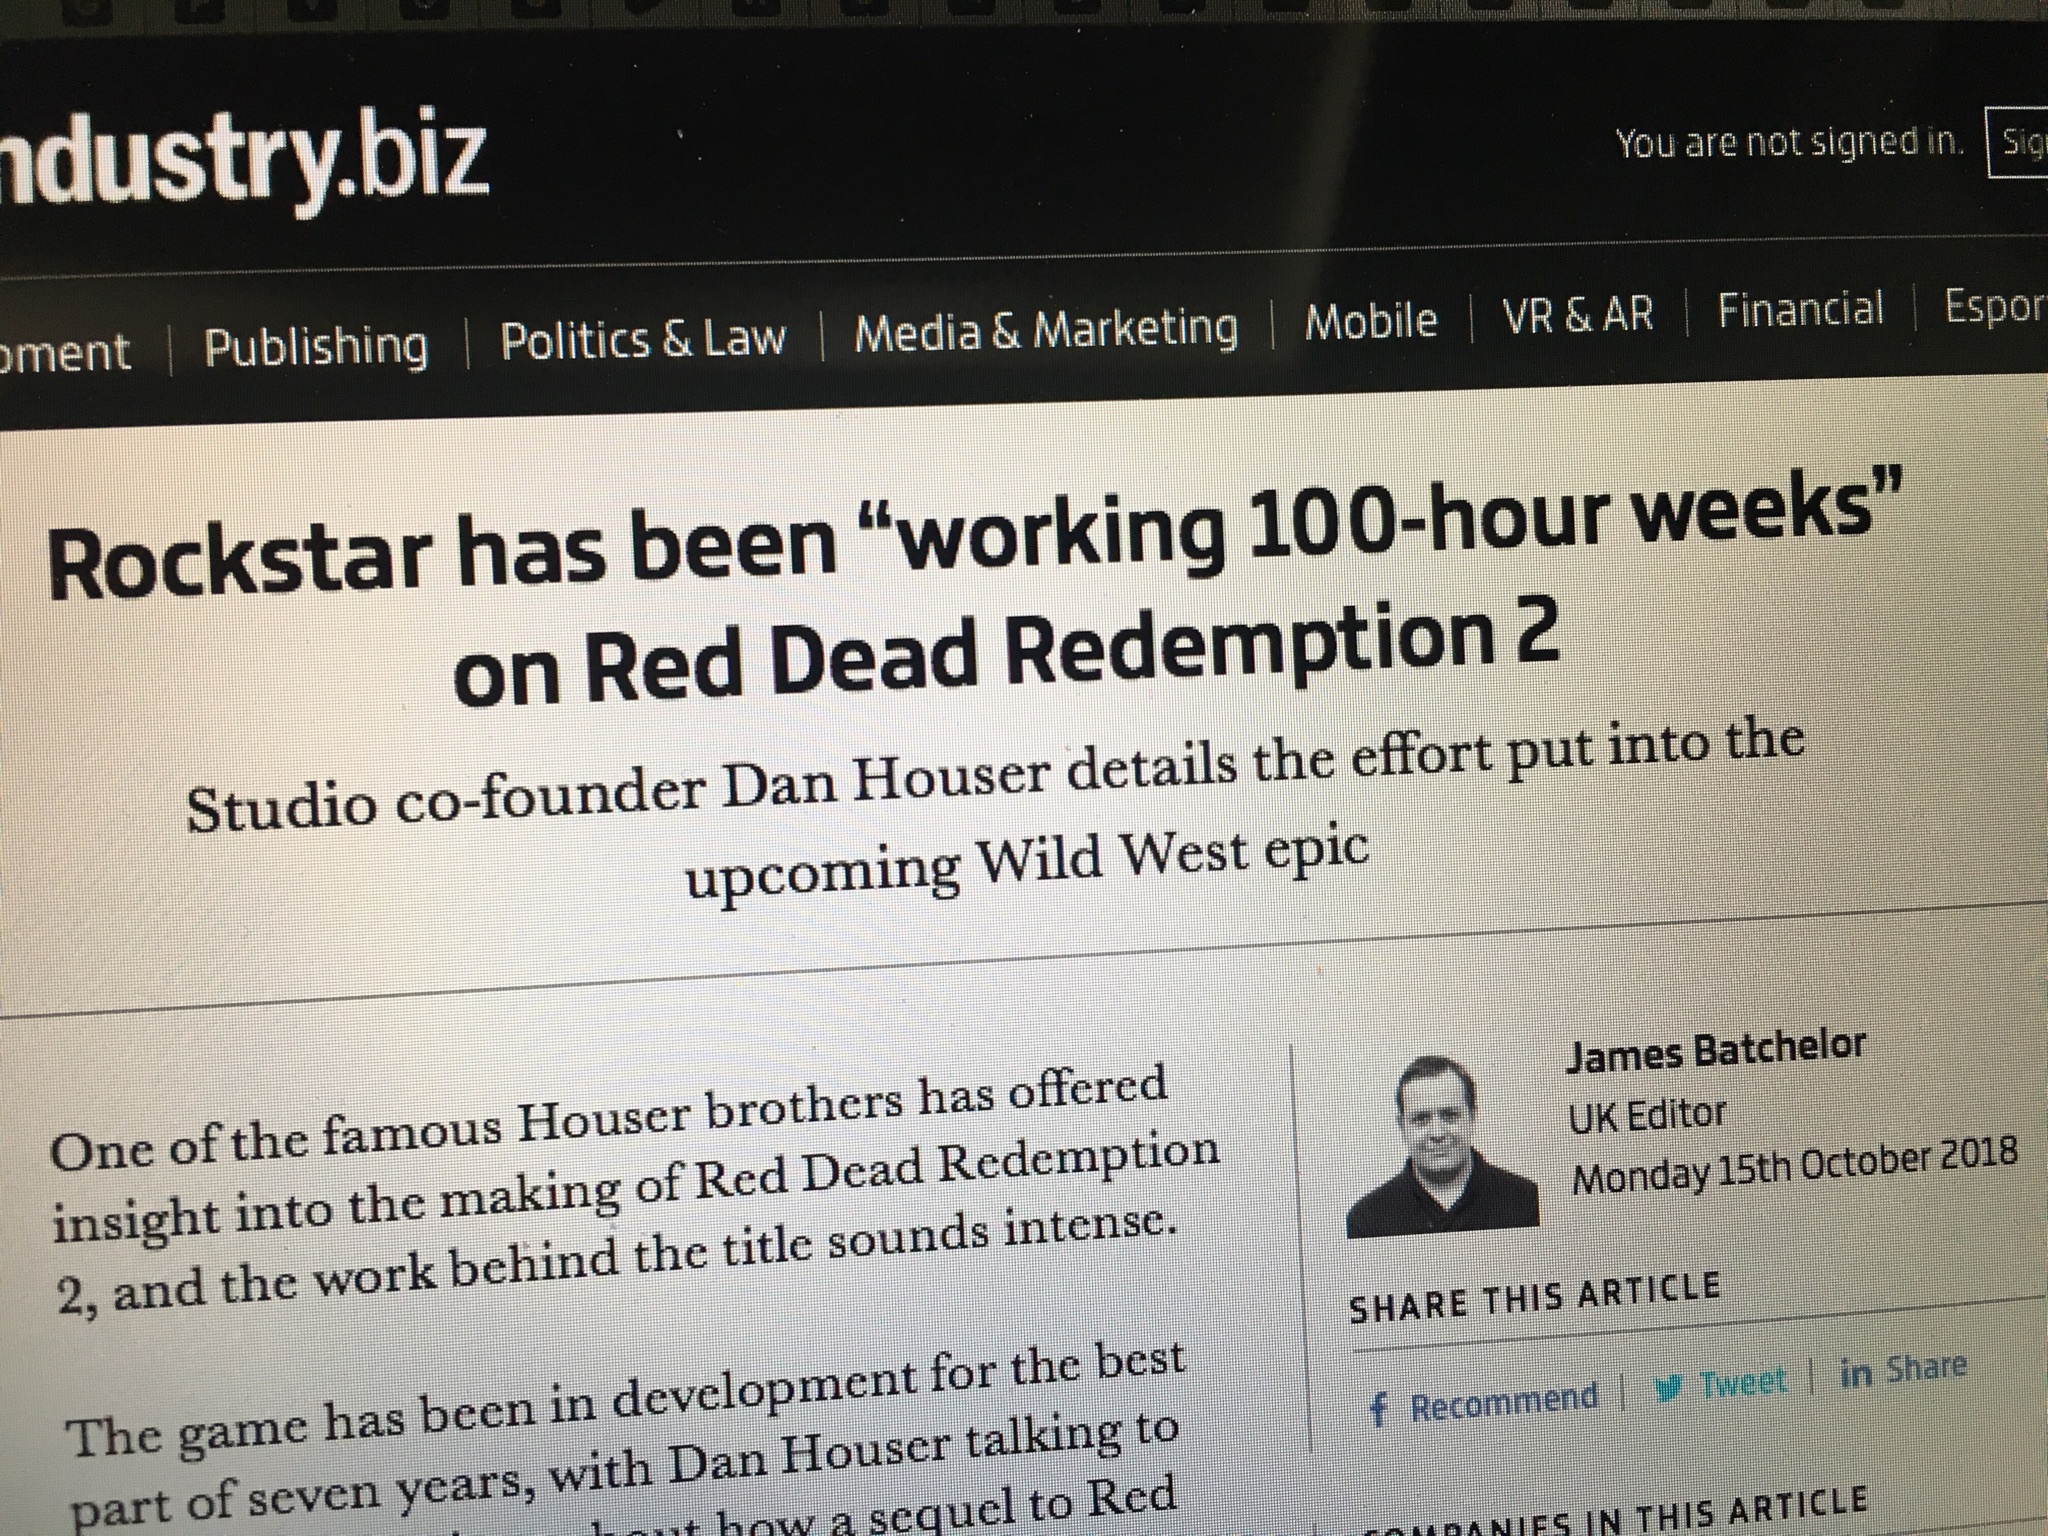Click the SHARE THIS ARTICLE heading
The height and width of the screenshot is (1536, 2048).
1534,1297
